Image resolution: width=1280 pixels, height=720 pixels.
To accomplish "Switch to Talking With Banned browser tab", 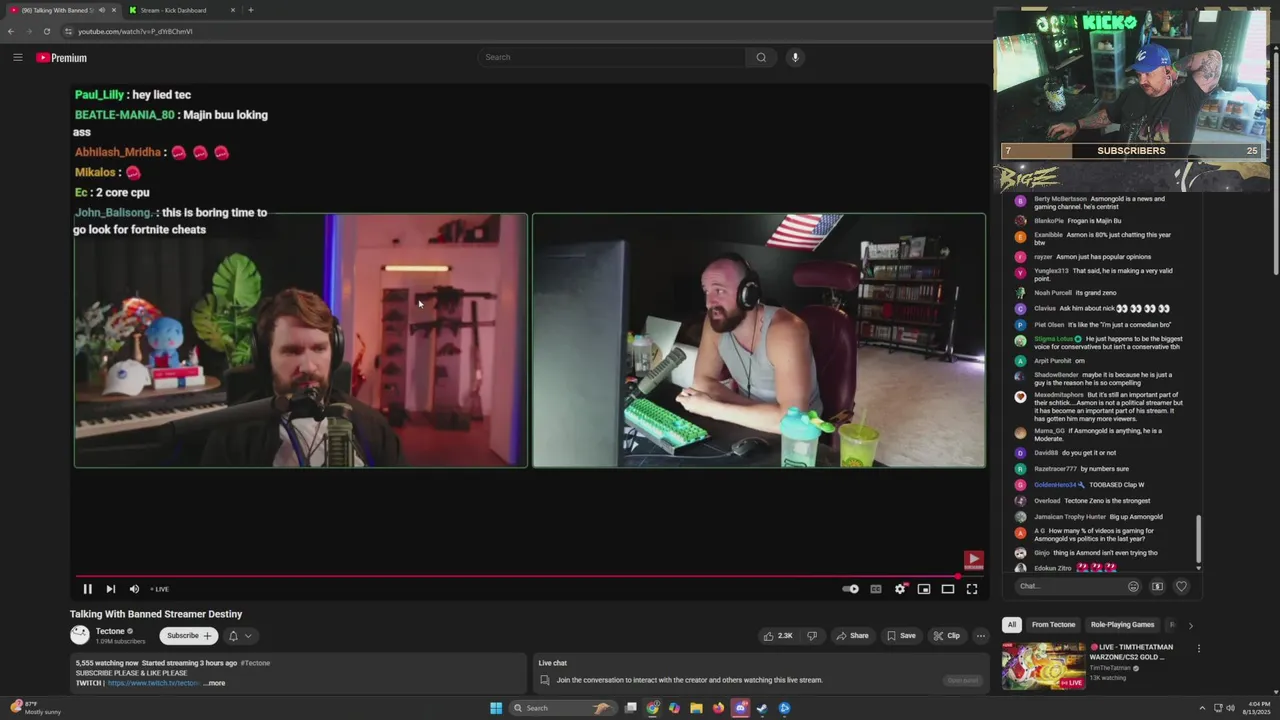I will (62, 10).
